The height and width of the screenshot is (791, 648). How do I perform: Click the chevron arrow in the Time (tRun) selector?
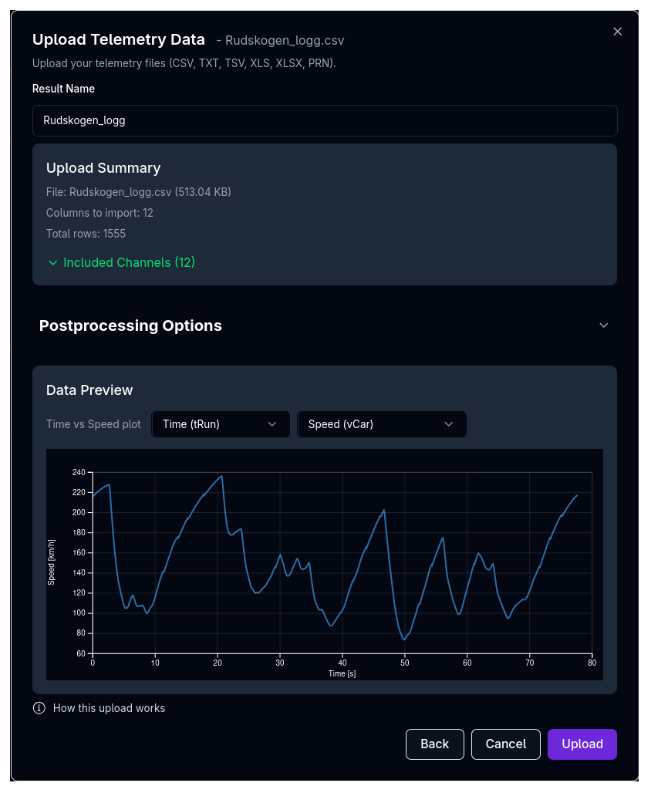click(272, 424)
